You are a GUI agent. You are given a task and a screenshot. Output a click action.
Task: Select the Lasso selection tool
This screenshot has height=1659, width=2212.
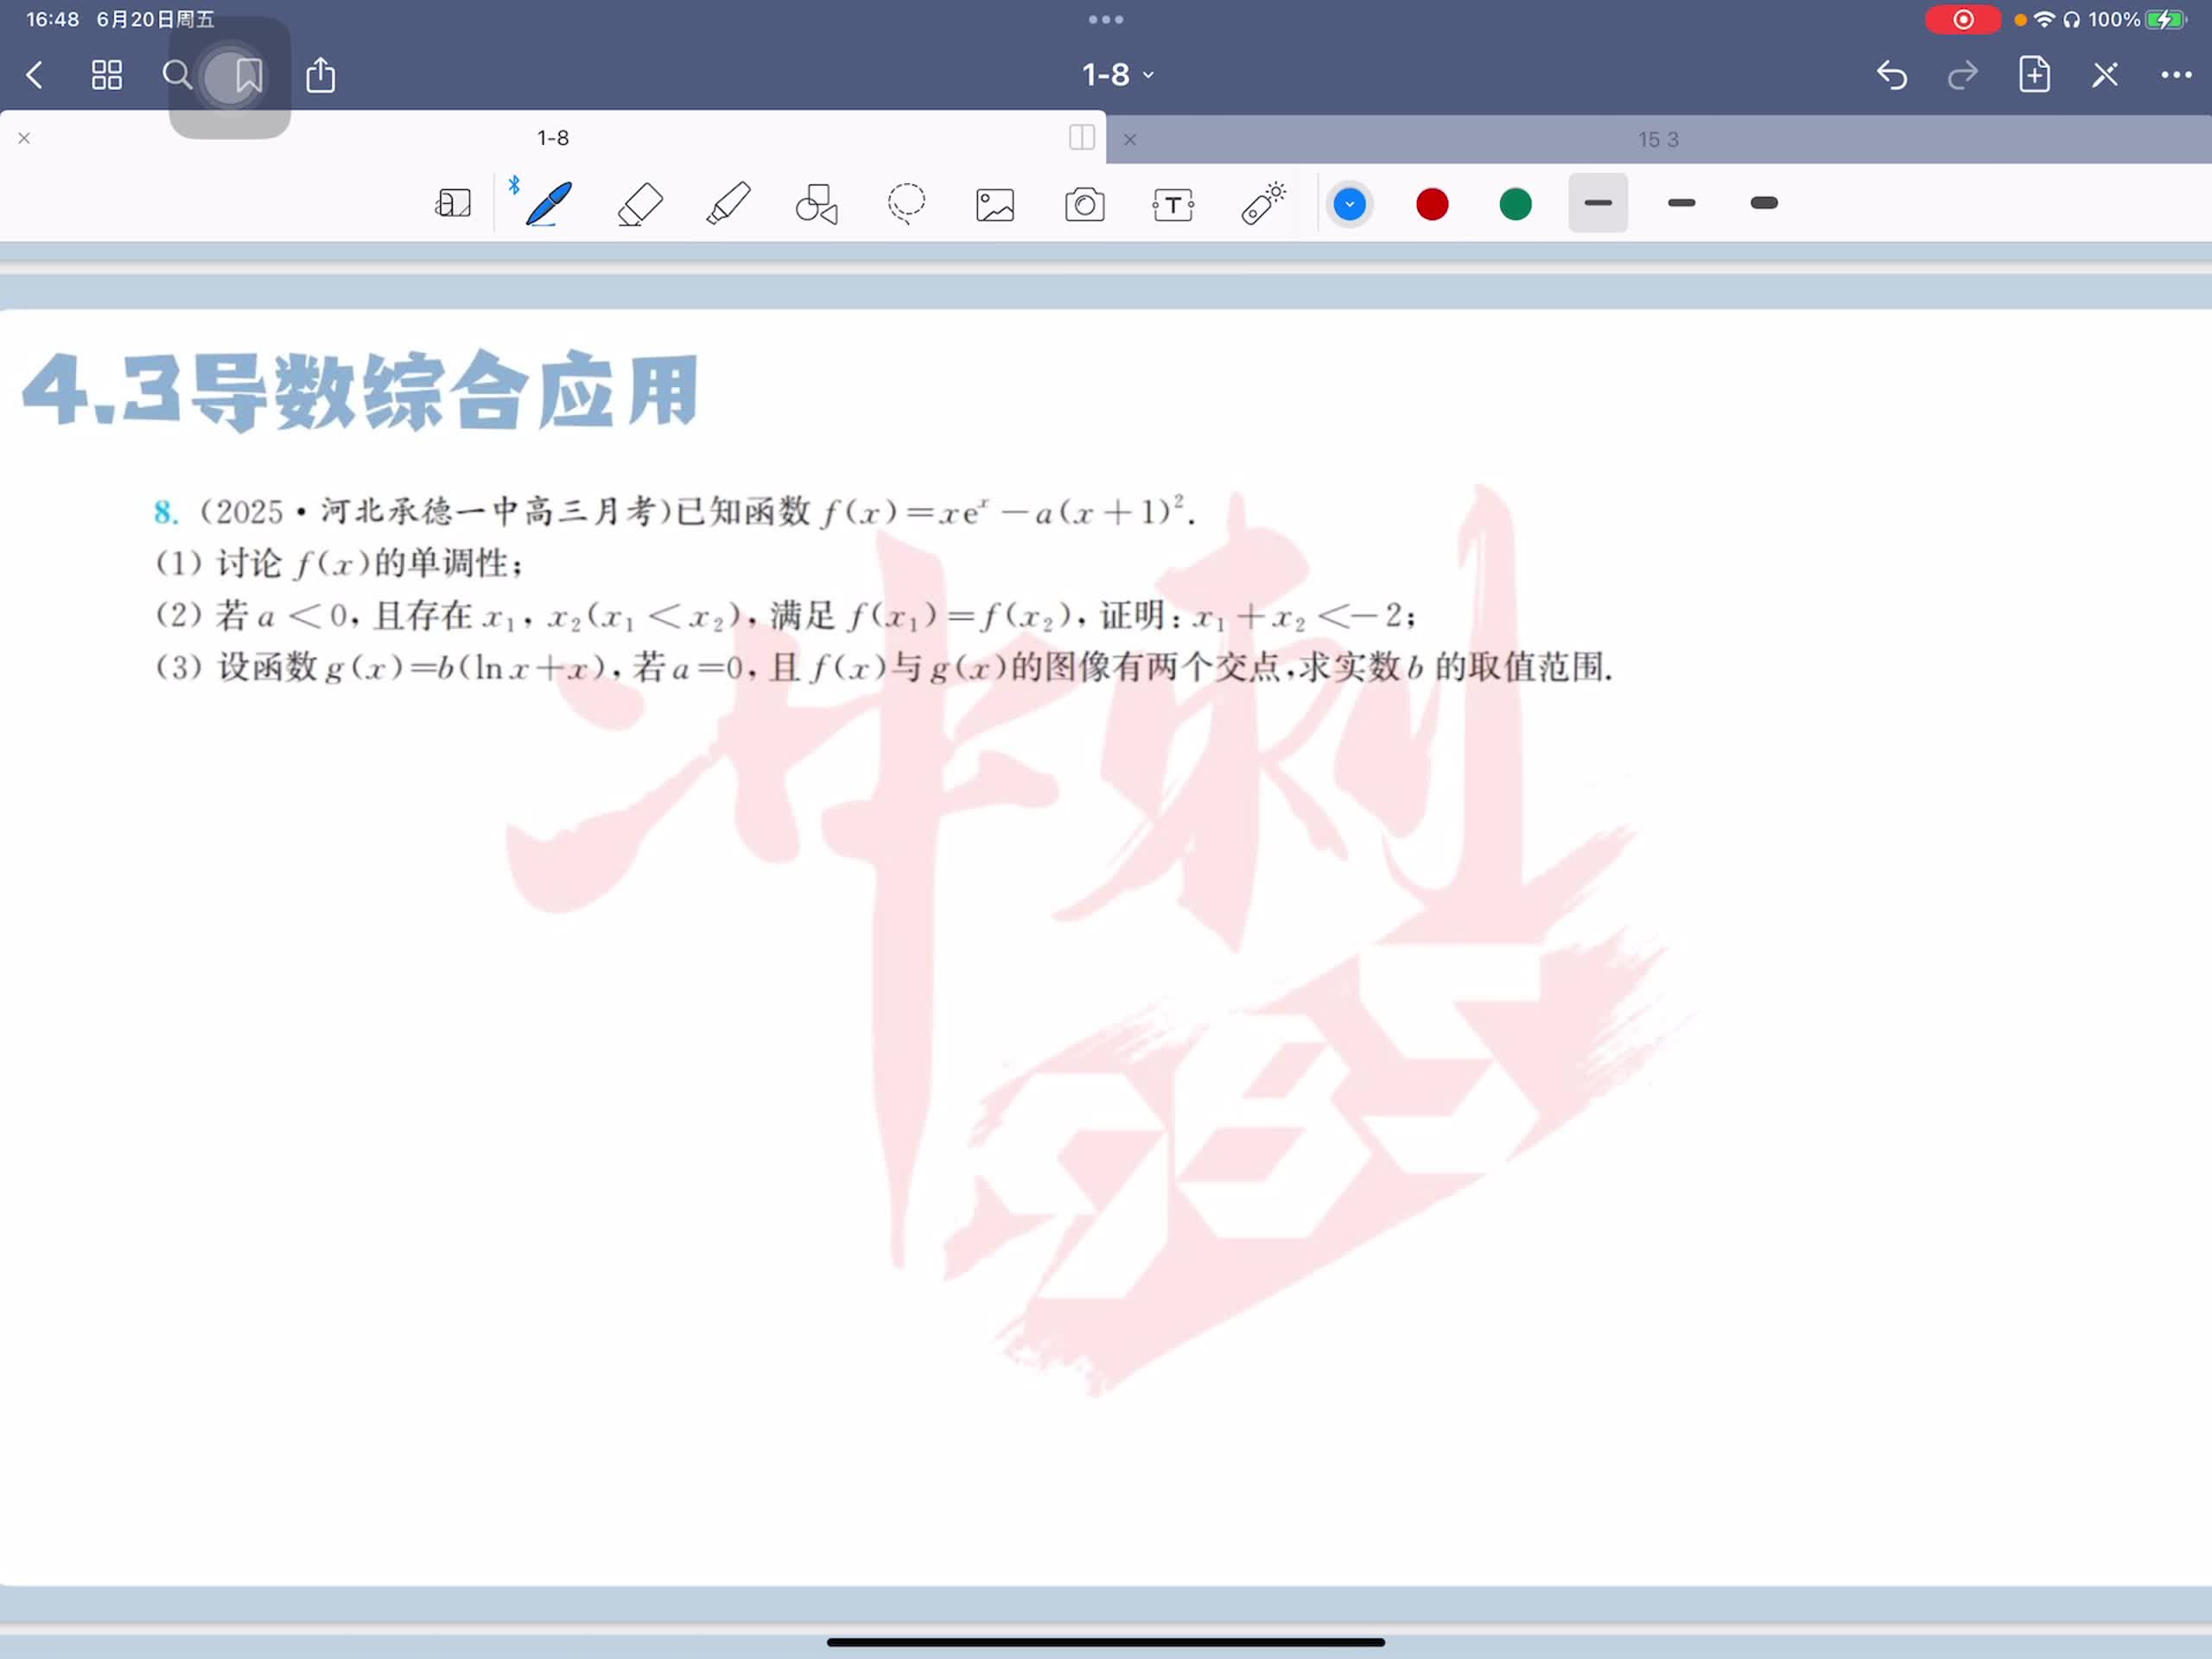906,204
